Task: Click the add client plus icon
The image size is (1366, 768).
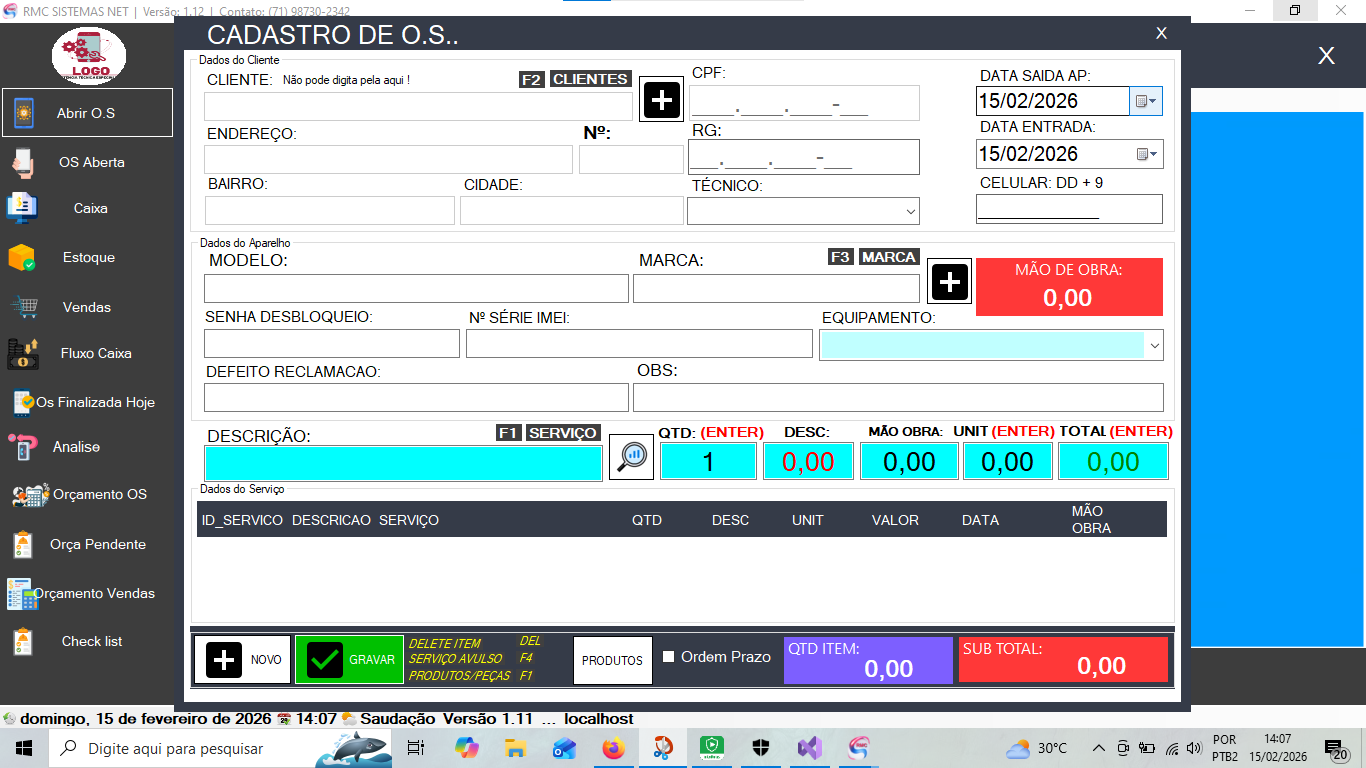Action: [x=662, y=100]
